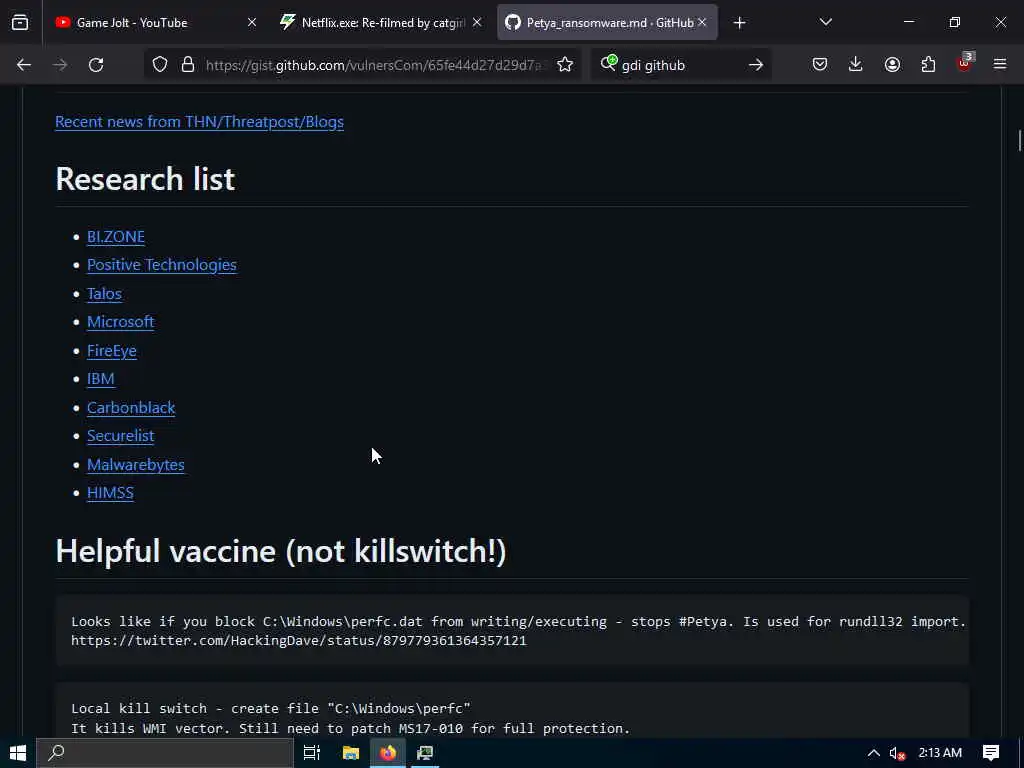Open File Explorer from the taskbar

351,753
